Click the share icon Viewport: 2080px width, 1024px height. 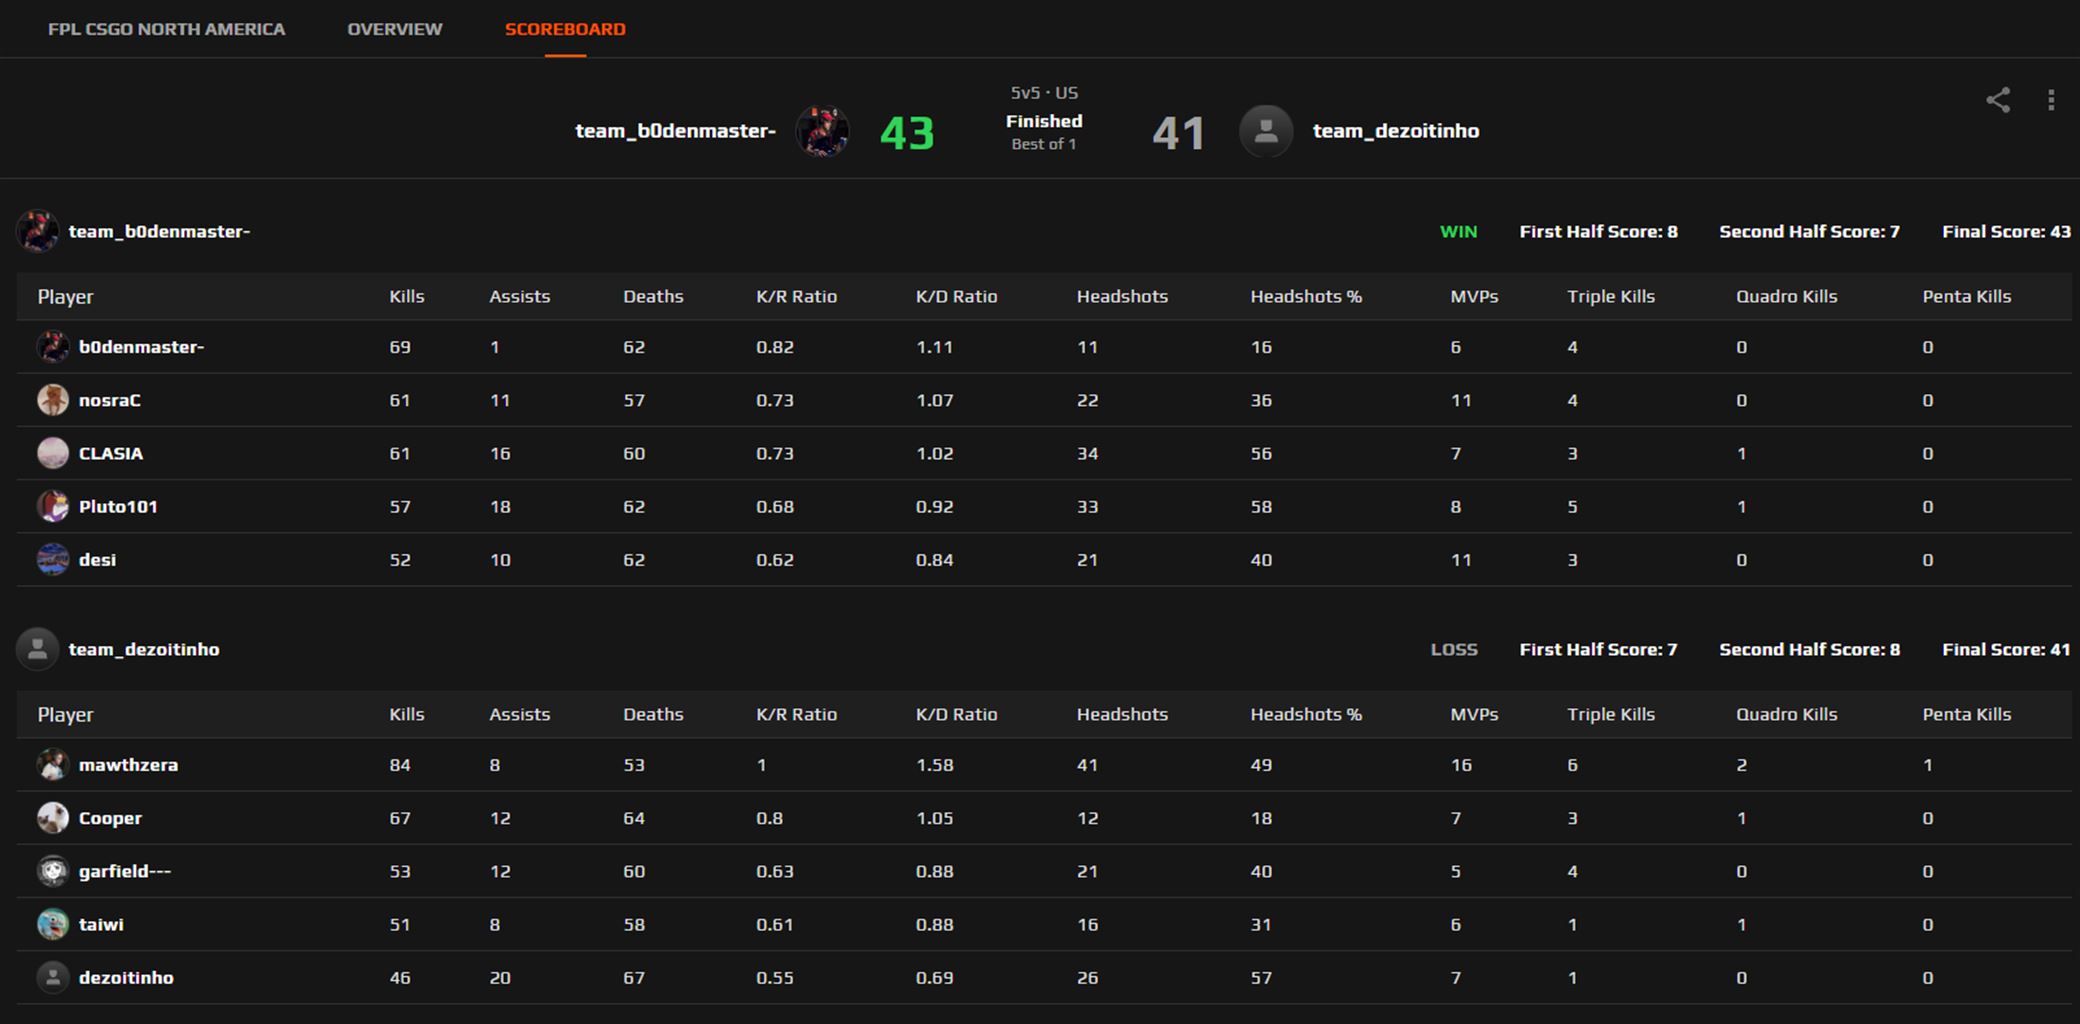click(1997, 100)
